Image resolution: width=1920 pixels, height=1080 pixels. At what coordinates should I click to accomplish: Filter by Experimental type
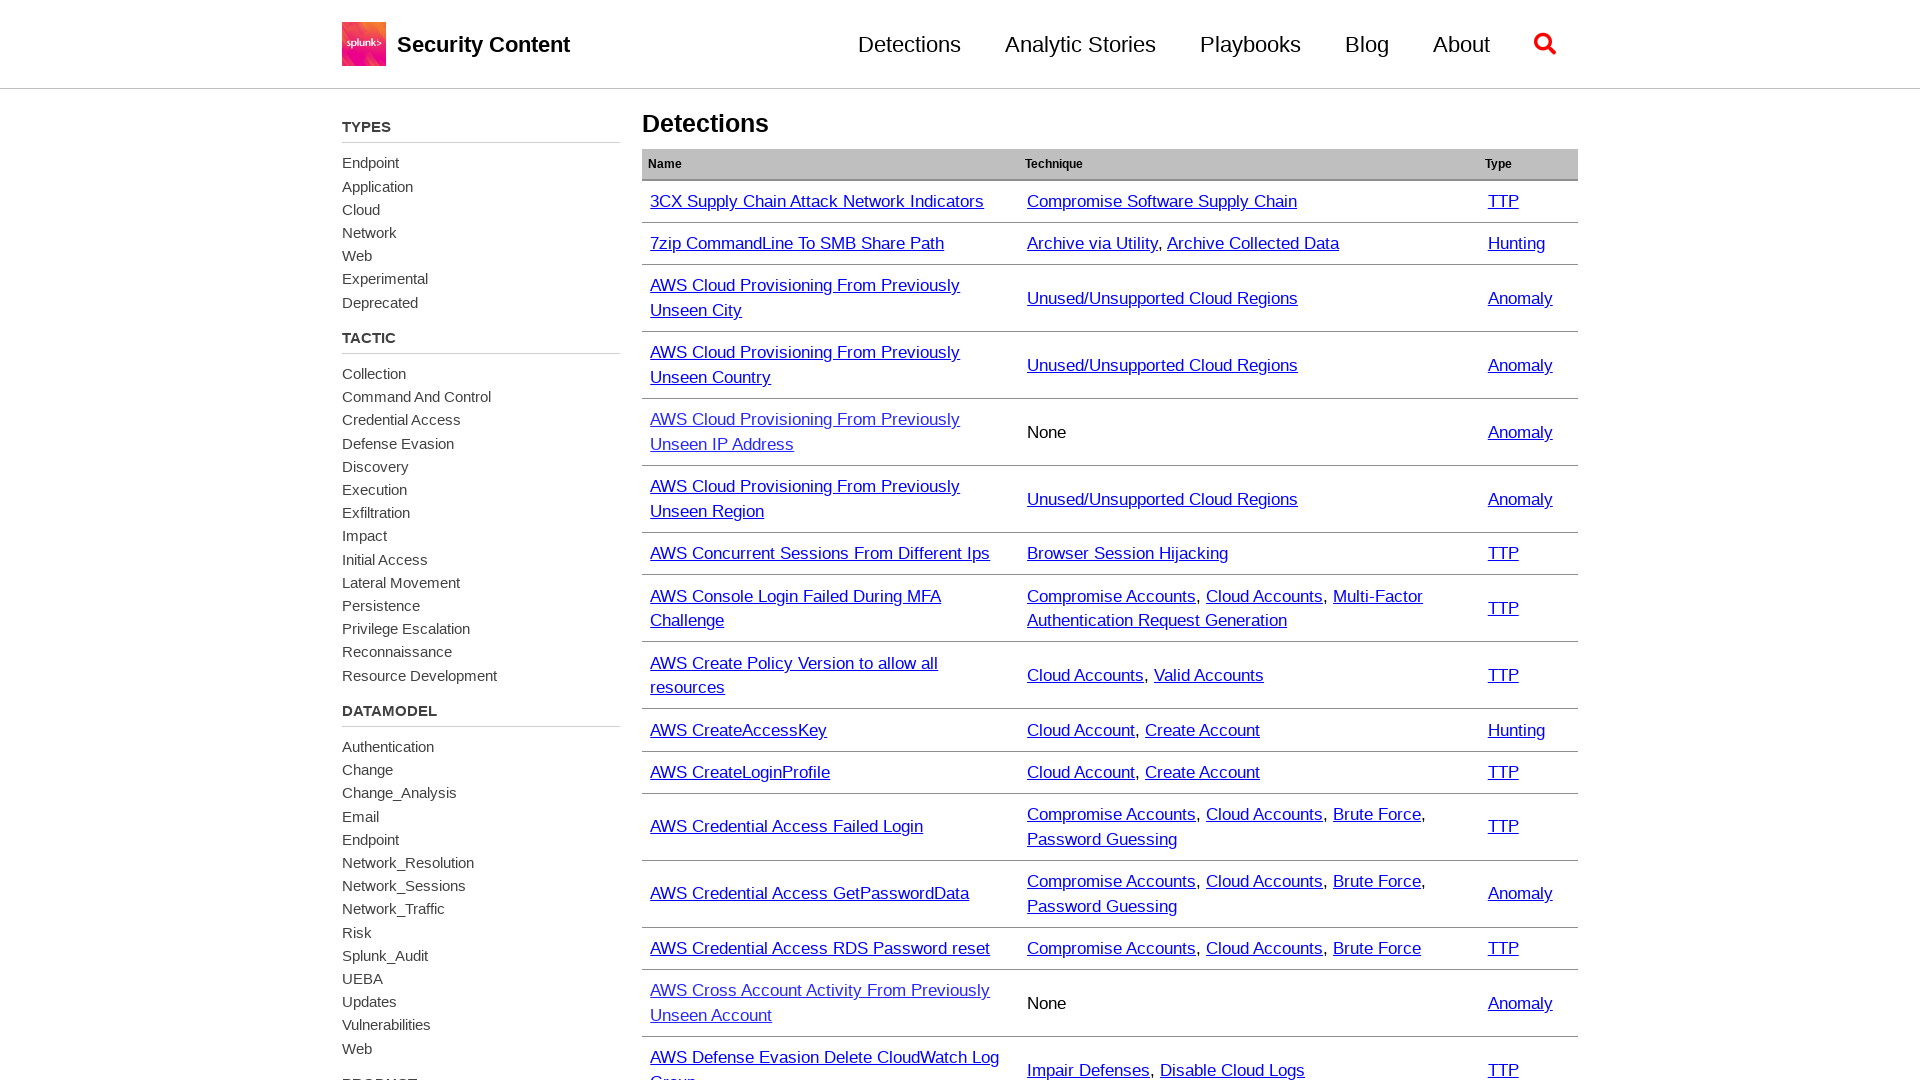[385, 279]
